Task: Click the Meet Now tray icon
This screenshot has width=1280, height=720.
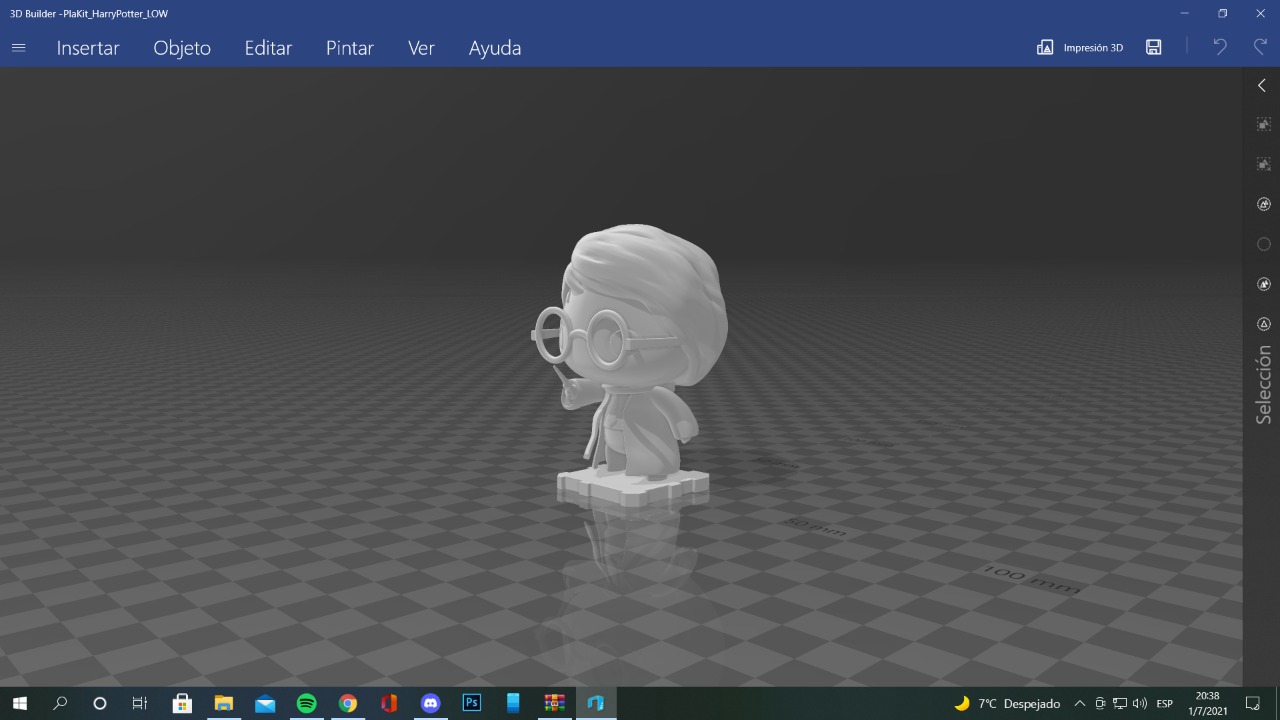Action: [x=1100, y=703]
